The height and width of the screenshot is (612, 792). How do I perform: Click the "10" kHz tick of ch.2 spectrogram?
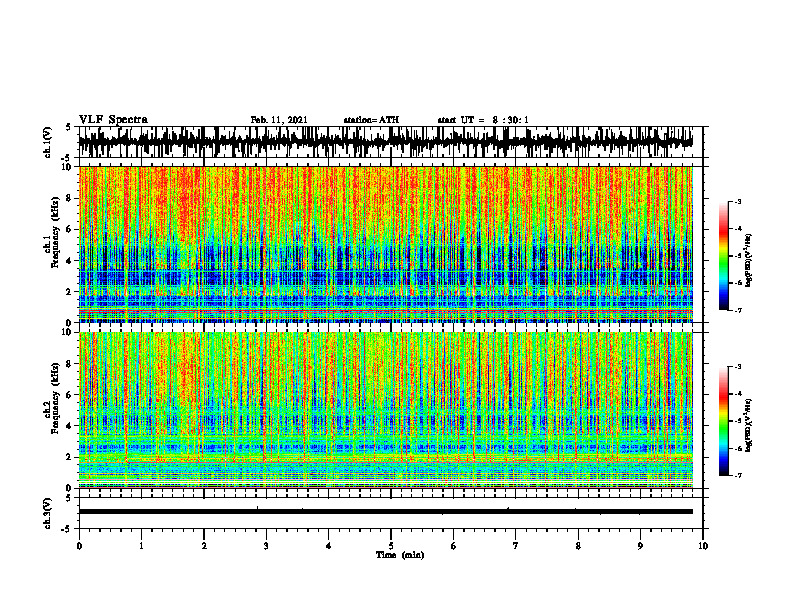[x=68, y=333]
